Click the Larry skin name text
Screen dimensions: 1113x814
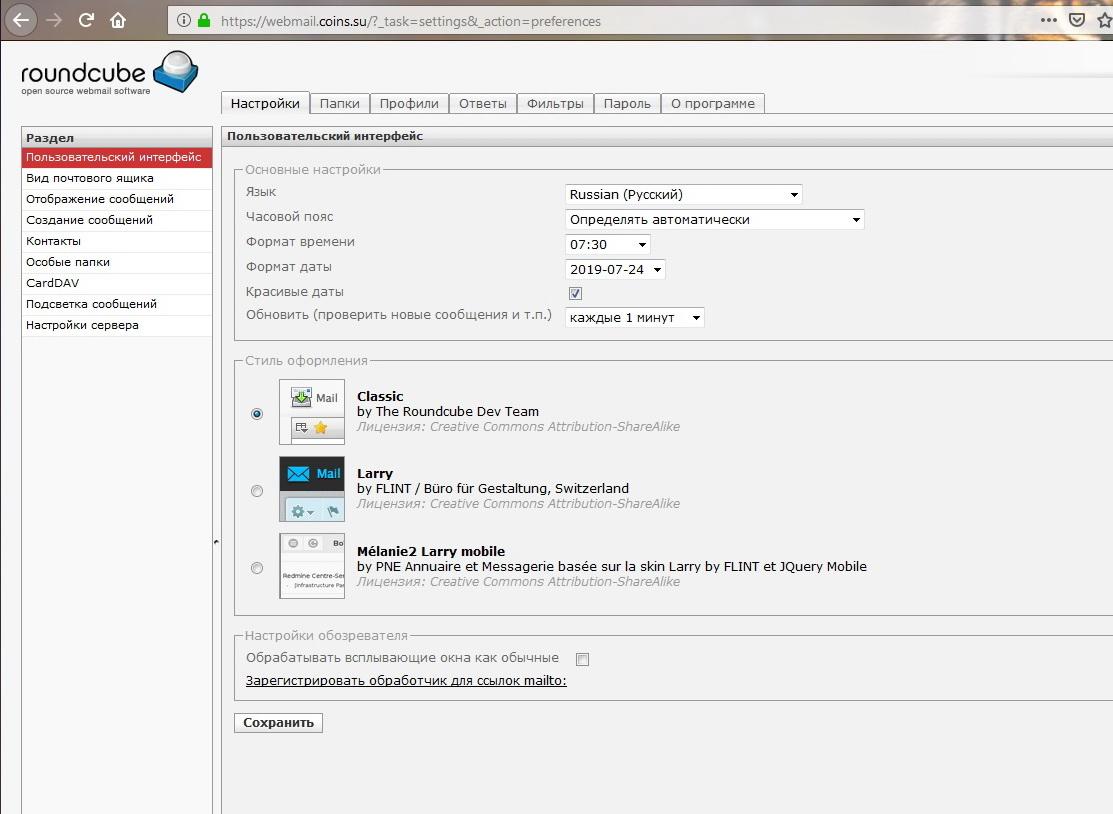pyautogui.click(x=375, y=473)
